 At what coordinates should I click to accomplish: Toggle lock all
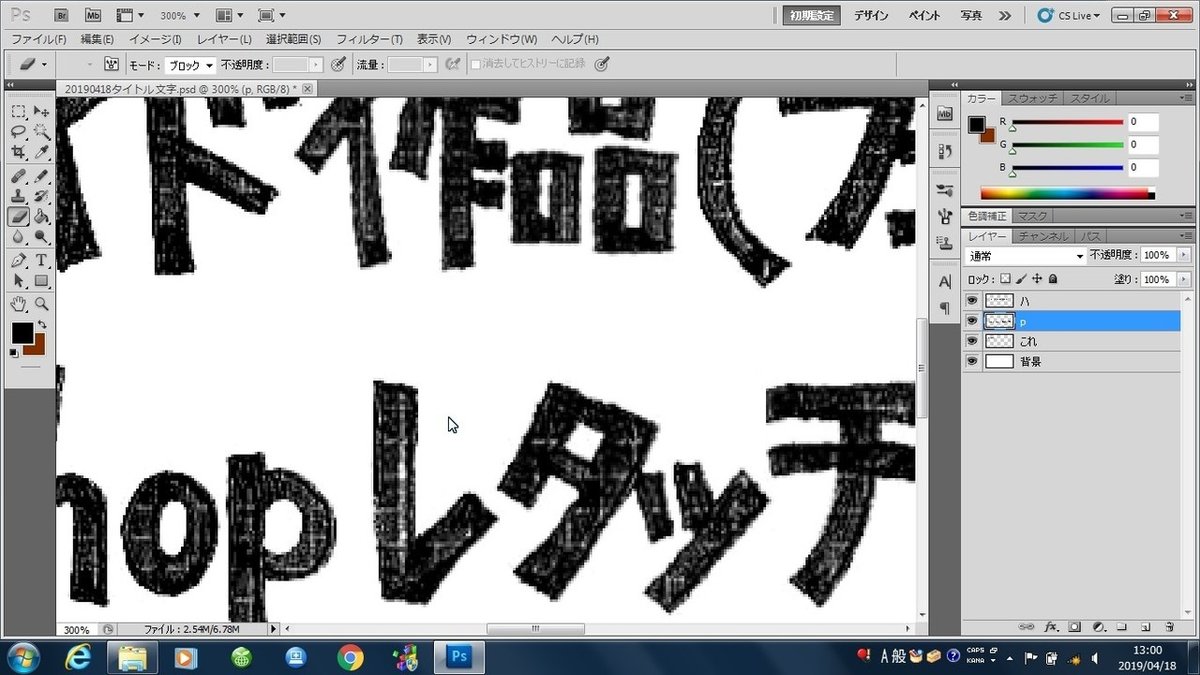(x=1052, y=280)
